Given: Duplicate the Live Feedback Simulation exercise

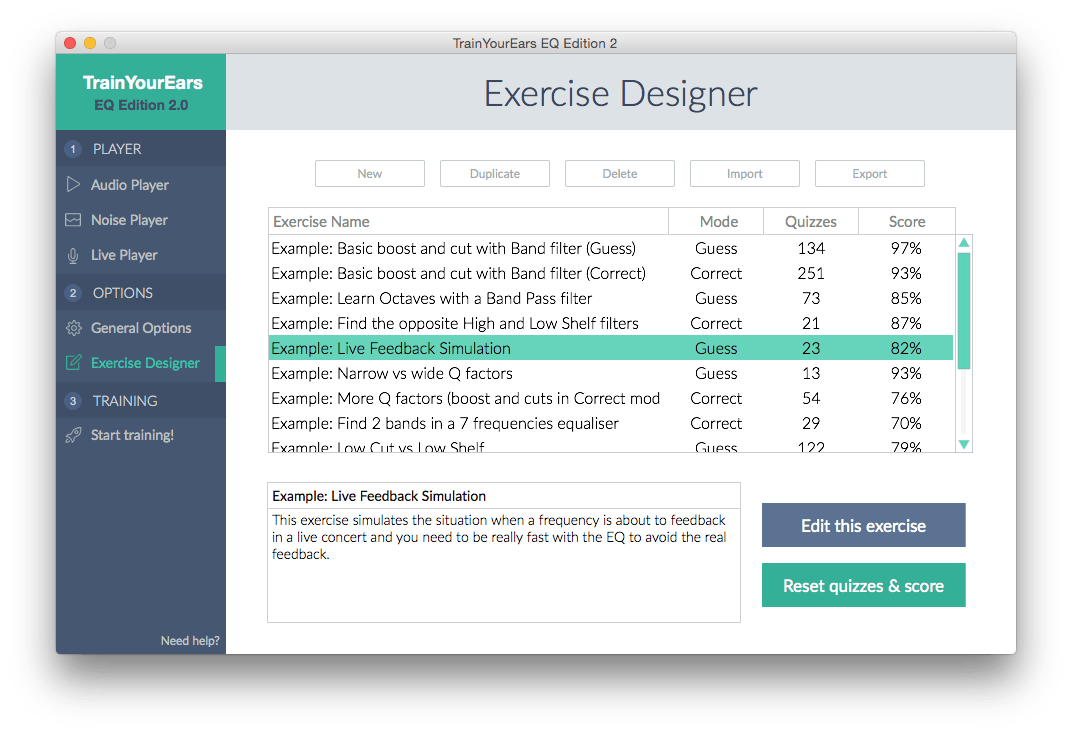Looking at the screenshot, I should click(x=494, y=173).
